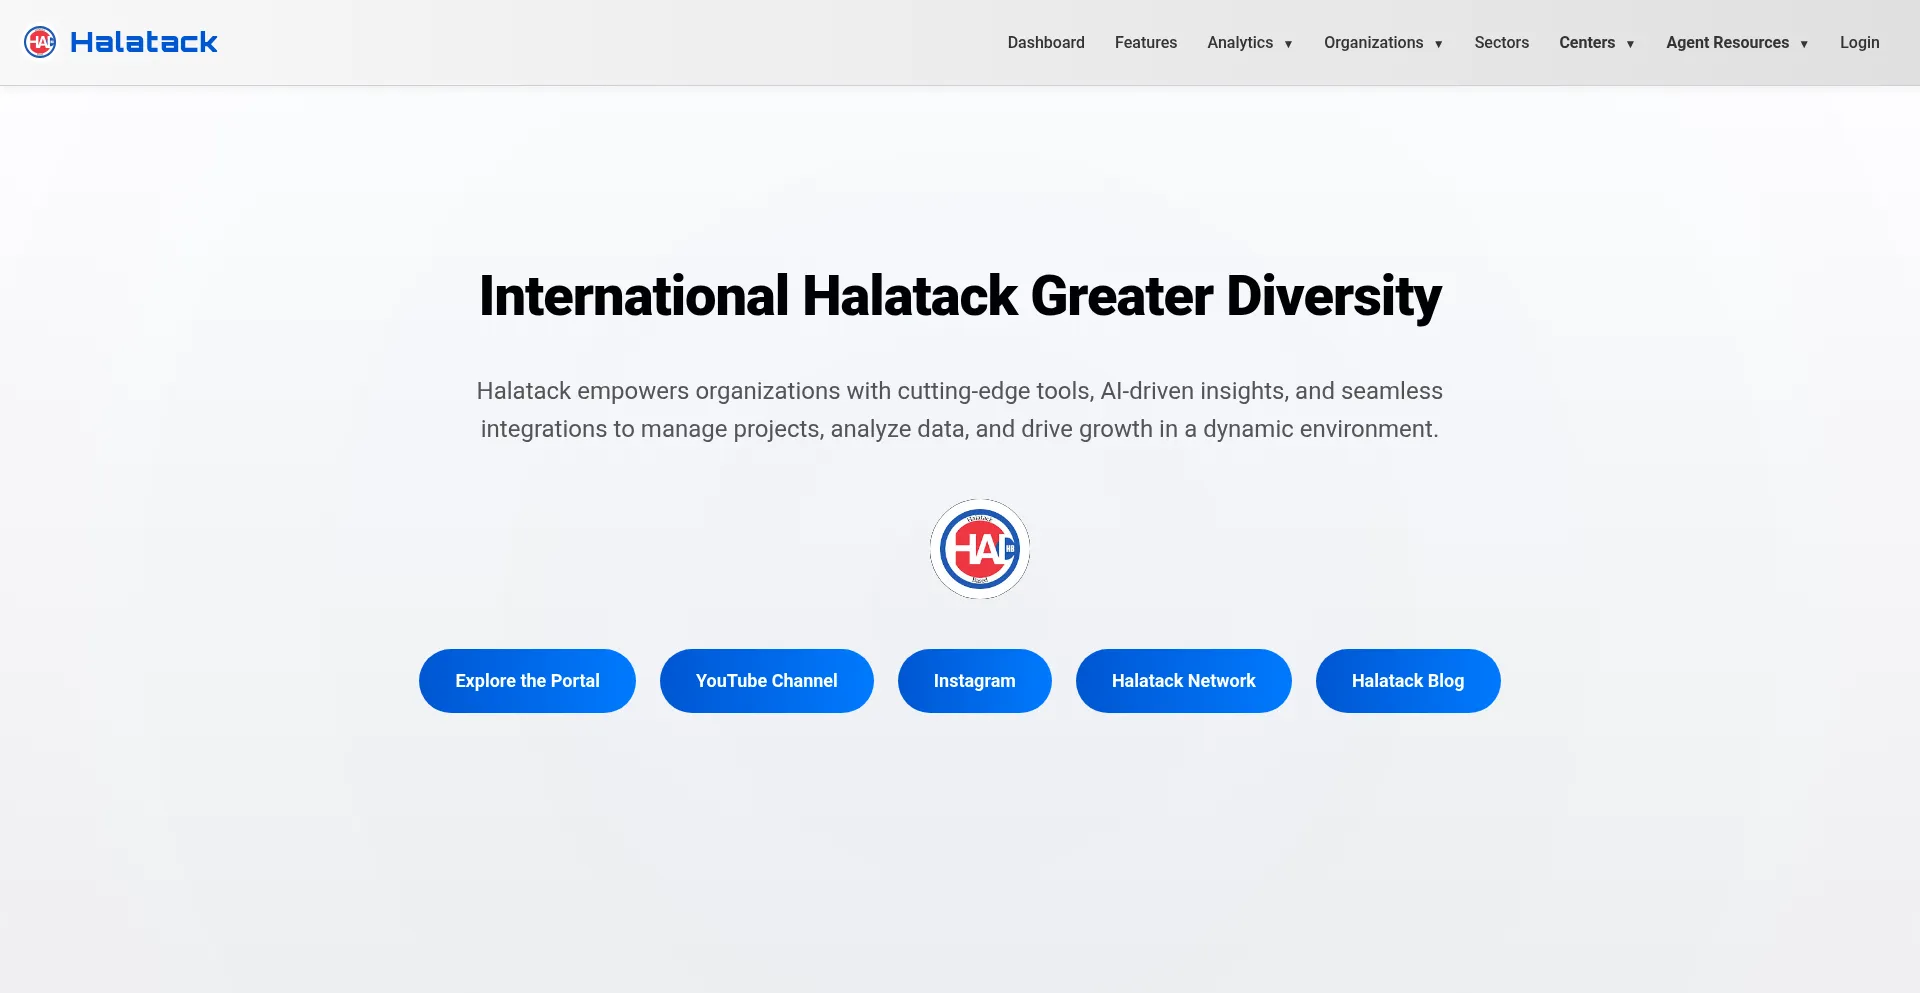This screenshot has height=993, width=1920.
Task: Expand the Organizations dropdown arrow
Action: pyautogui.click(x=1438, y=44)
